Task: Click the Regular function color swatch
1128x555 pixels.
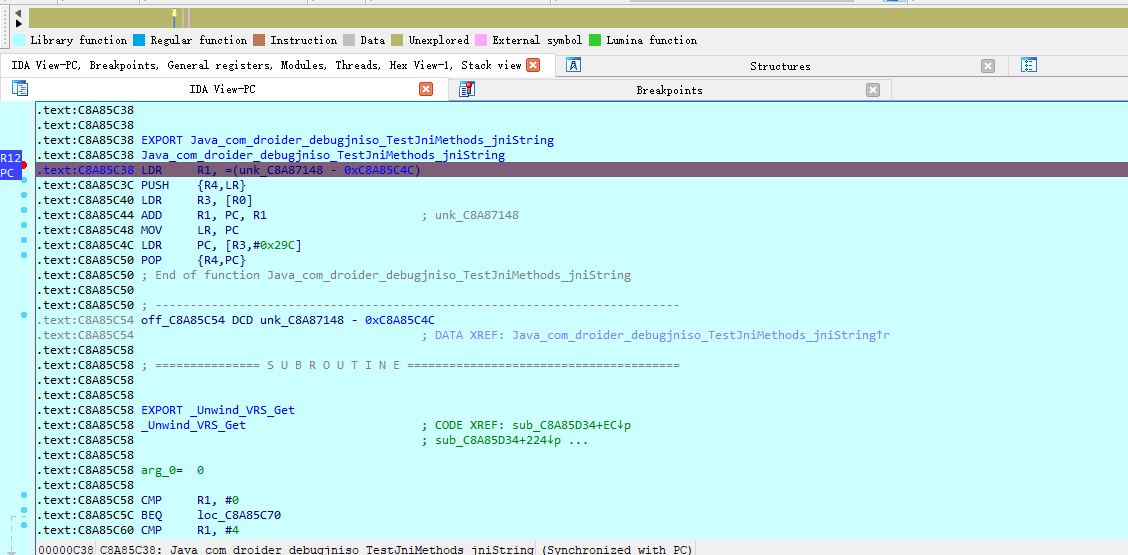Action: coord(140,40)
